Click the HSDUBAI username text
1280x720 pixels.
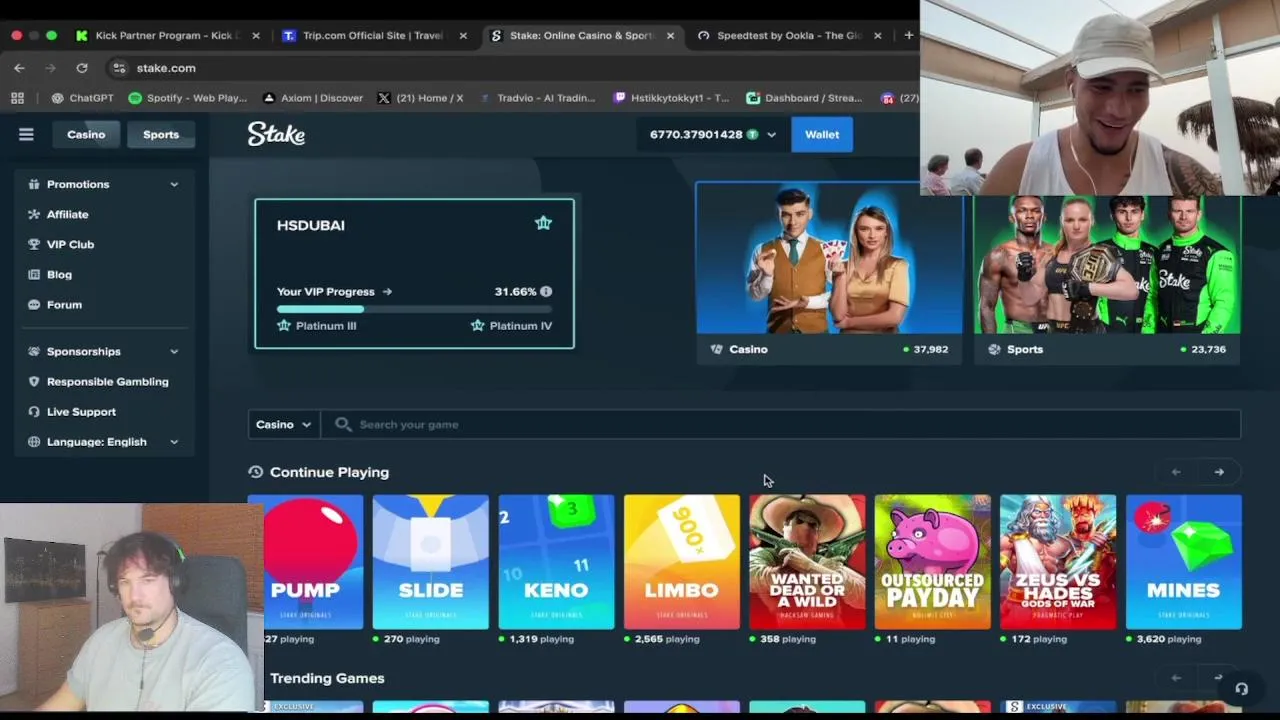pyautogui.click(x=311, y=225)
